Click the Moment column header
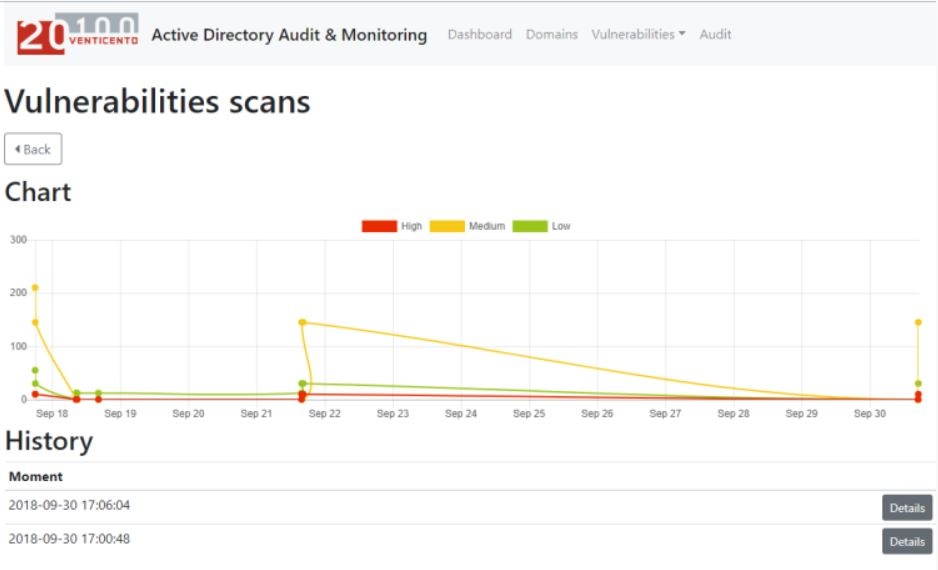Image resolution: width=938 pixels, height=570 pixels. click(36, 477)
